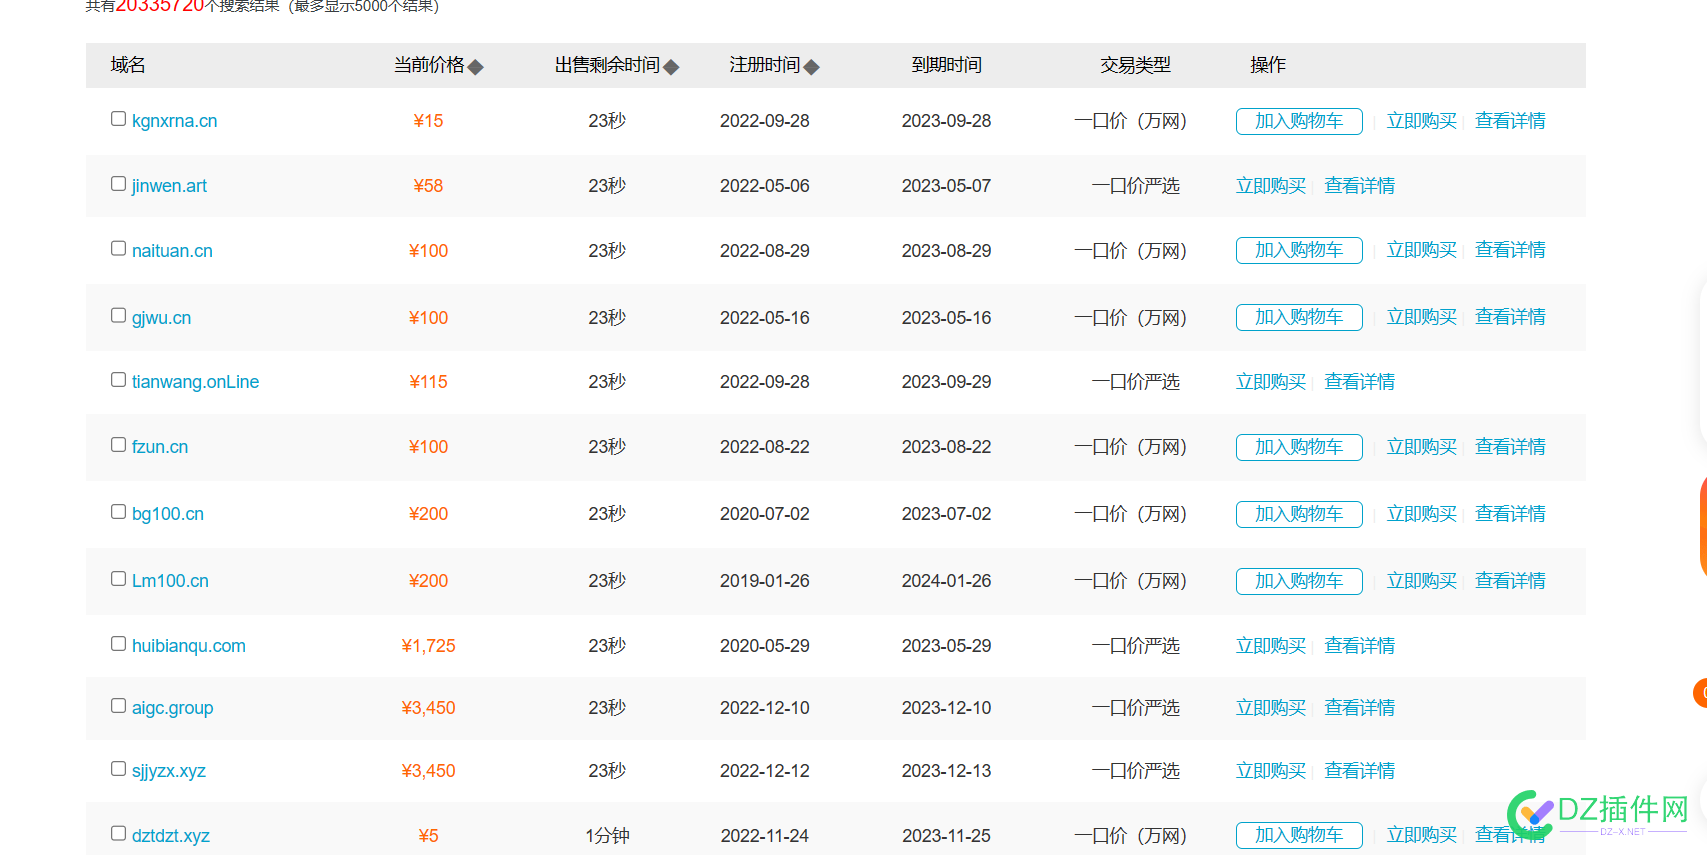View details for kgnxrna.cn
1707x855 pixels.
[x=1510, y=121]
